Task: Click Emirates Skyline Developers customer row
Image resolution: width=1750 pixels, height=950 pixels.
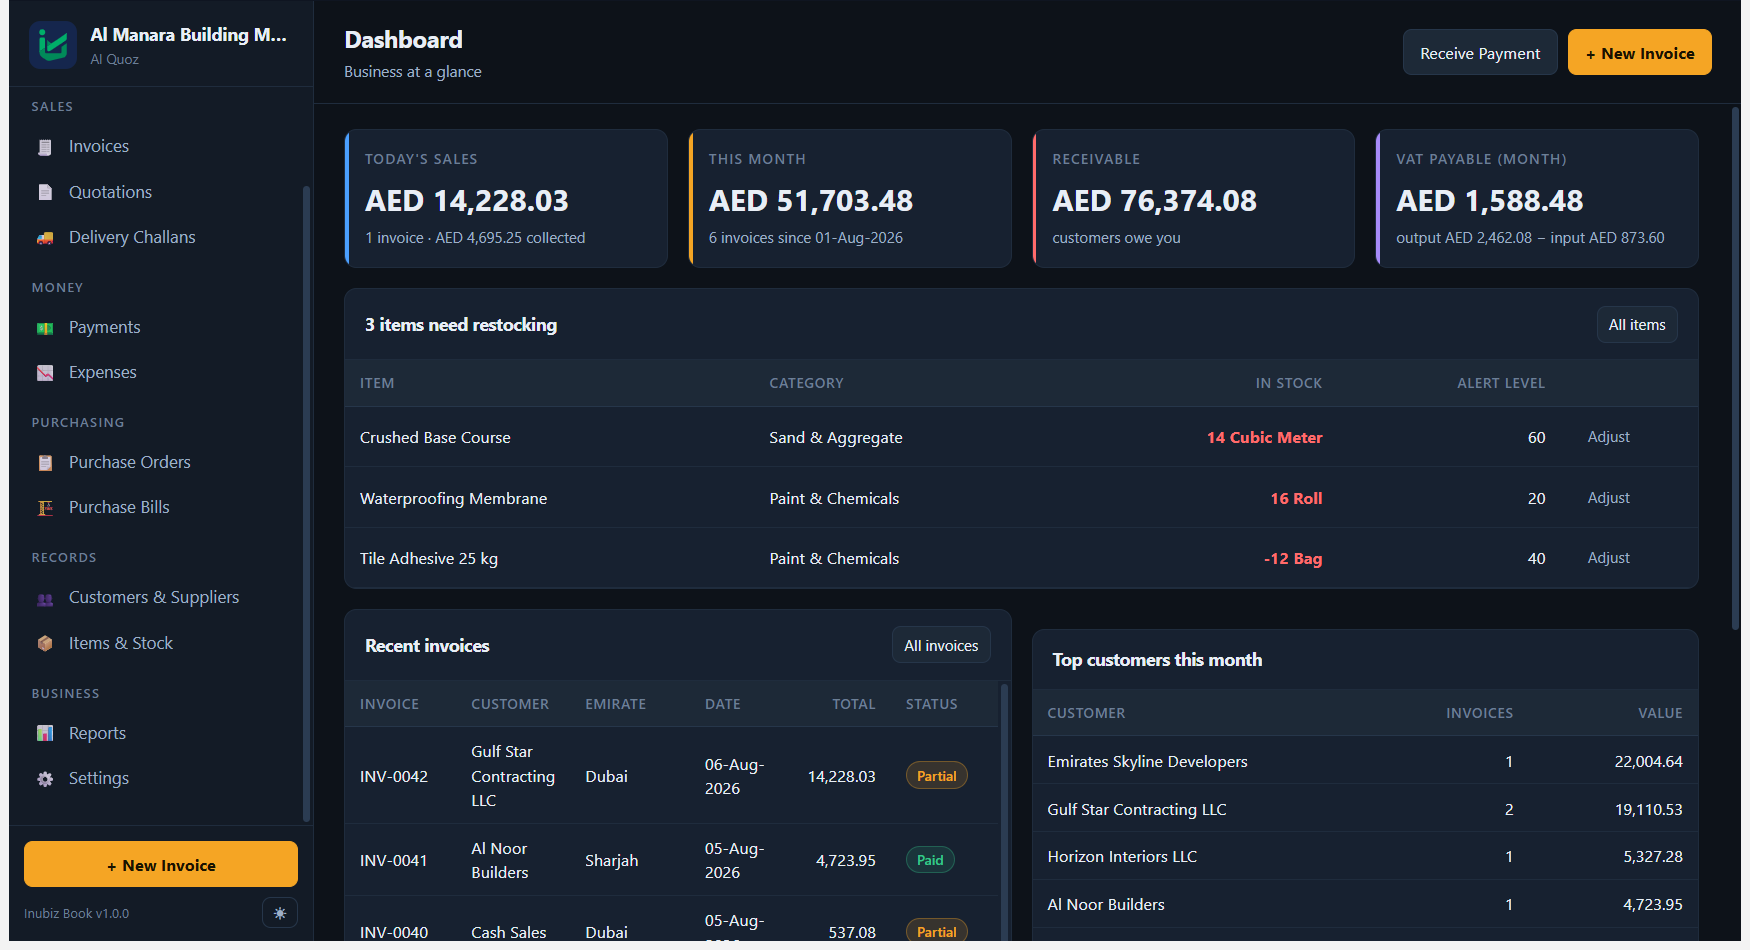Action: pos(1365,761)
